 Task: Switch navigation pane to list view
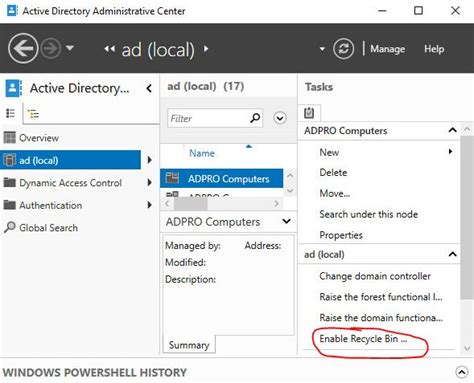click(x=11, y=113)
